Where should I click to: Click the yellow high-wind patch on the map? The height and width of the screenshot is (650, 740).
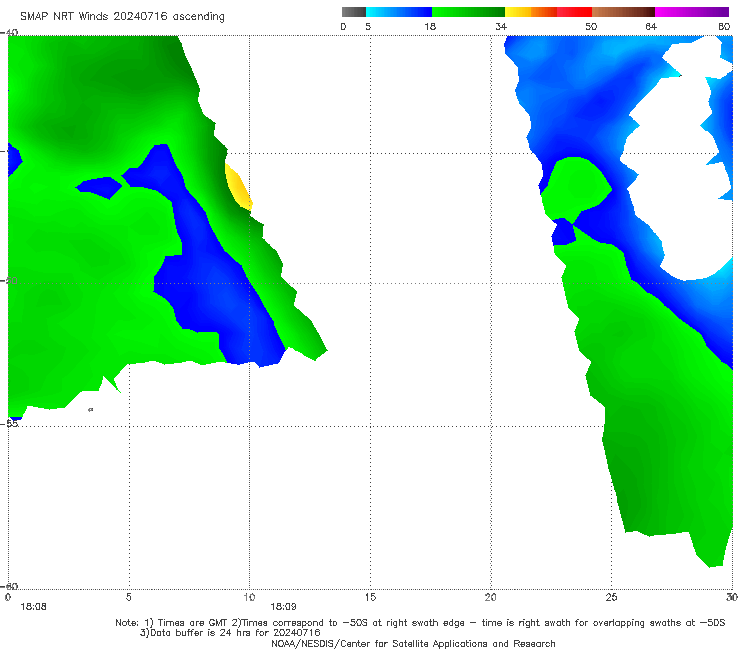tap(238, 186)
